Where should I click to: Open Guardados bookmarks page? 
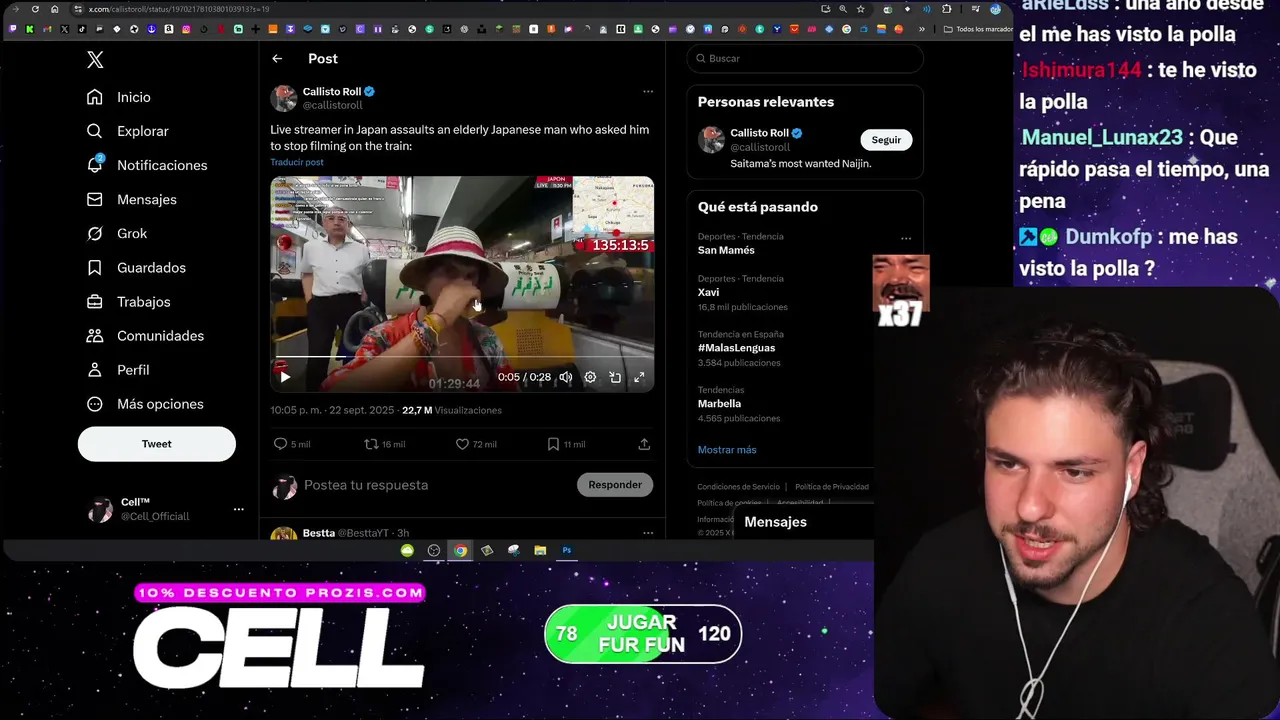pyautogui.click(x=137, y=267)
